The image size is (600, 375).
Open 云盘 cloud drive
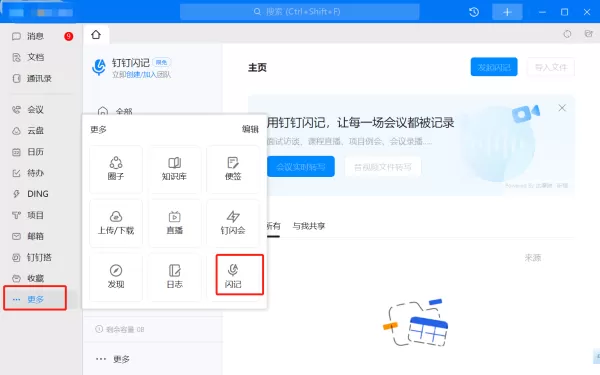pyautogui.click(x=34, y=131)
